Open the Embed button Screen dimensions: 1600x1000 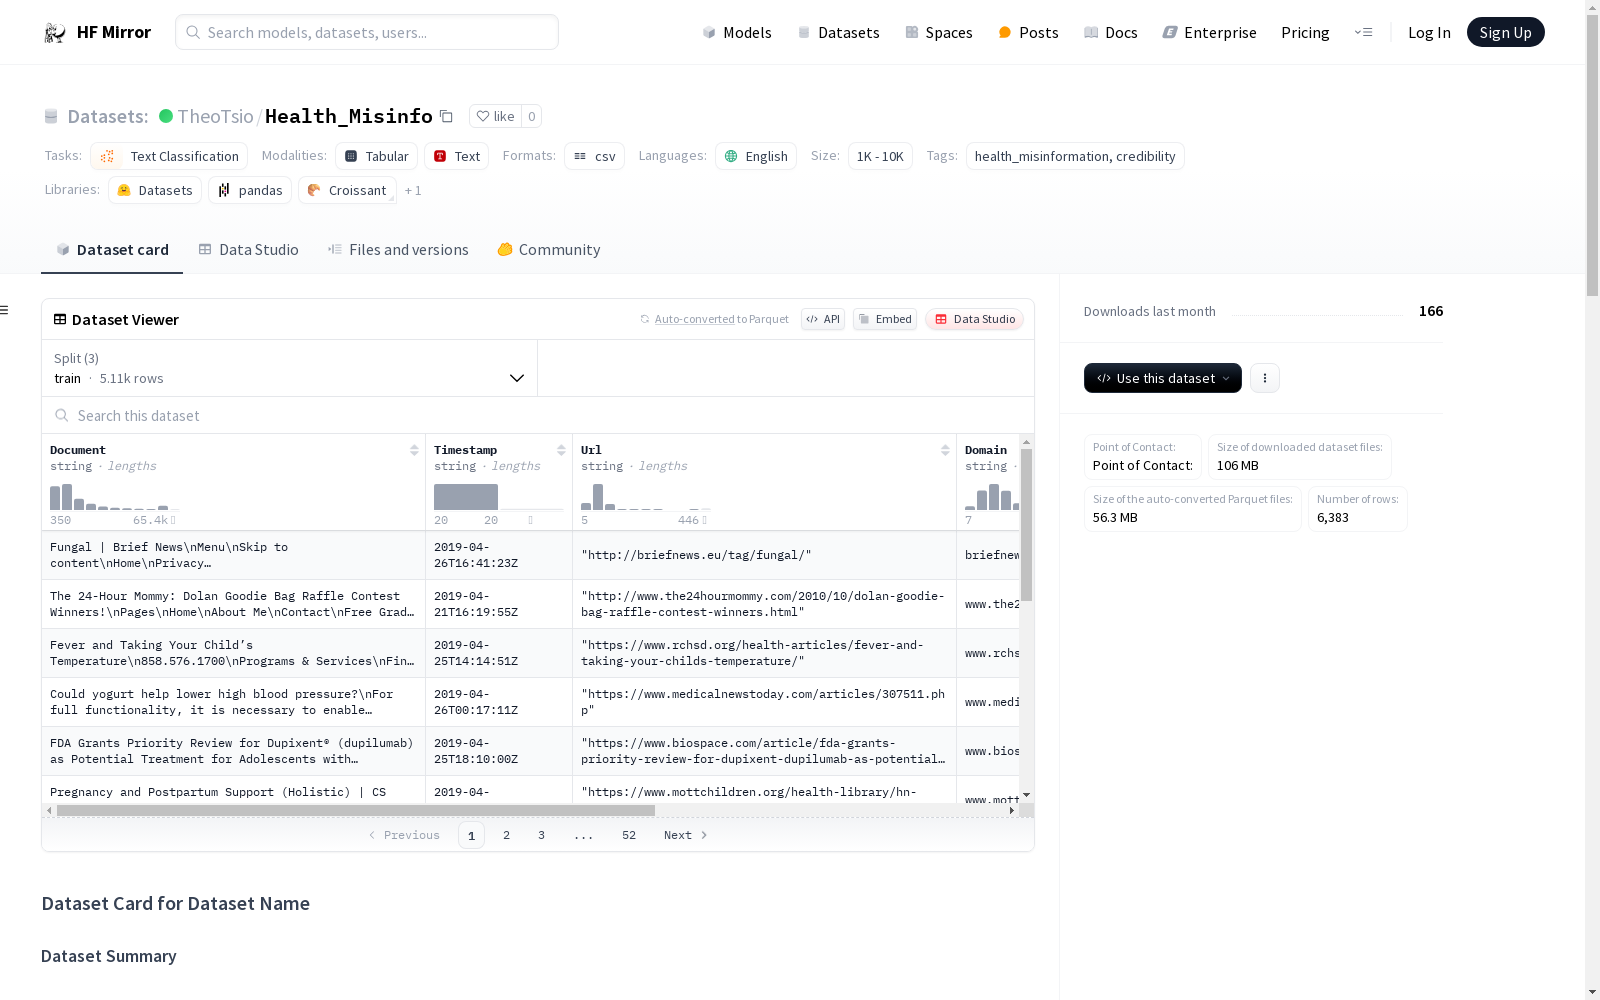click(x=885, y=319)
